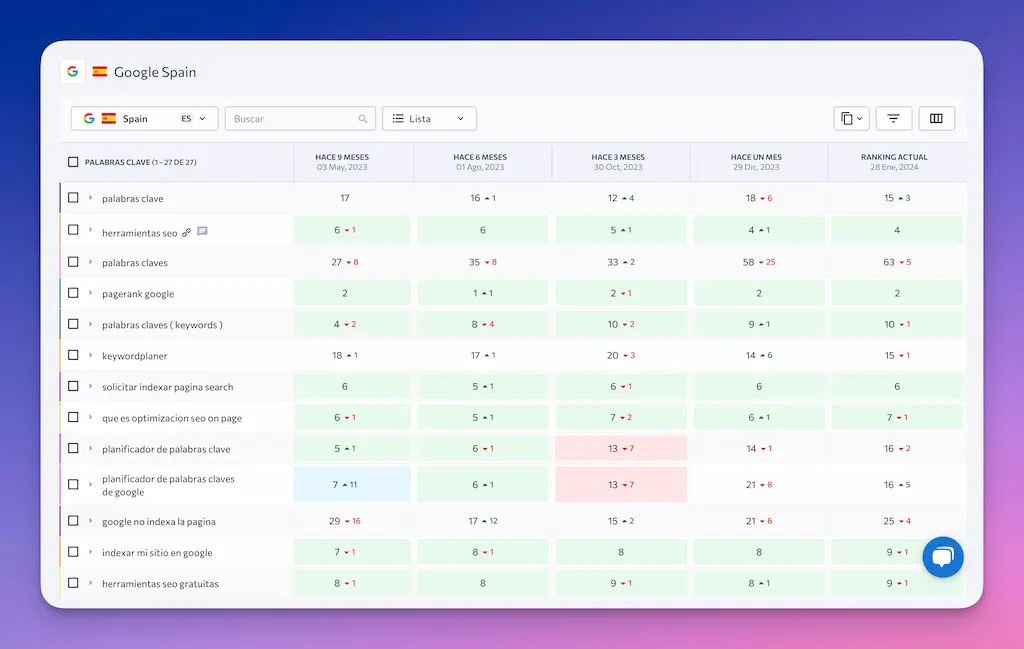
Task: Click the filter icon button
Action: (x=893, y=118)
